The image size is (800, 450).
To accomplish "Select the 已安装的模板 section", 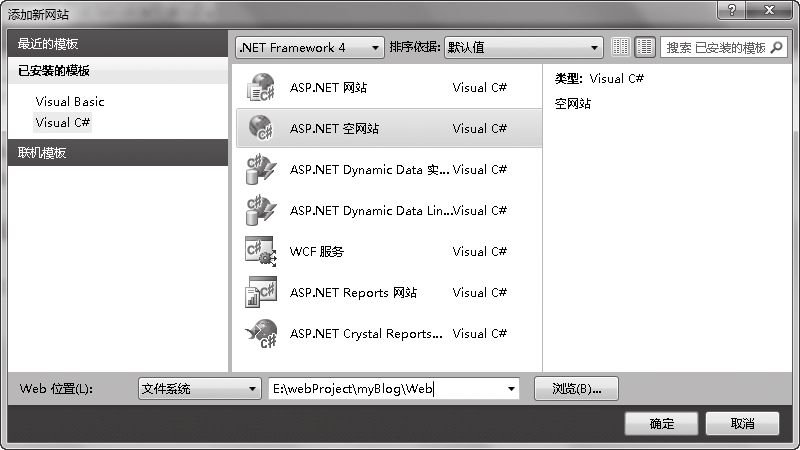I will 118,70.
